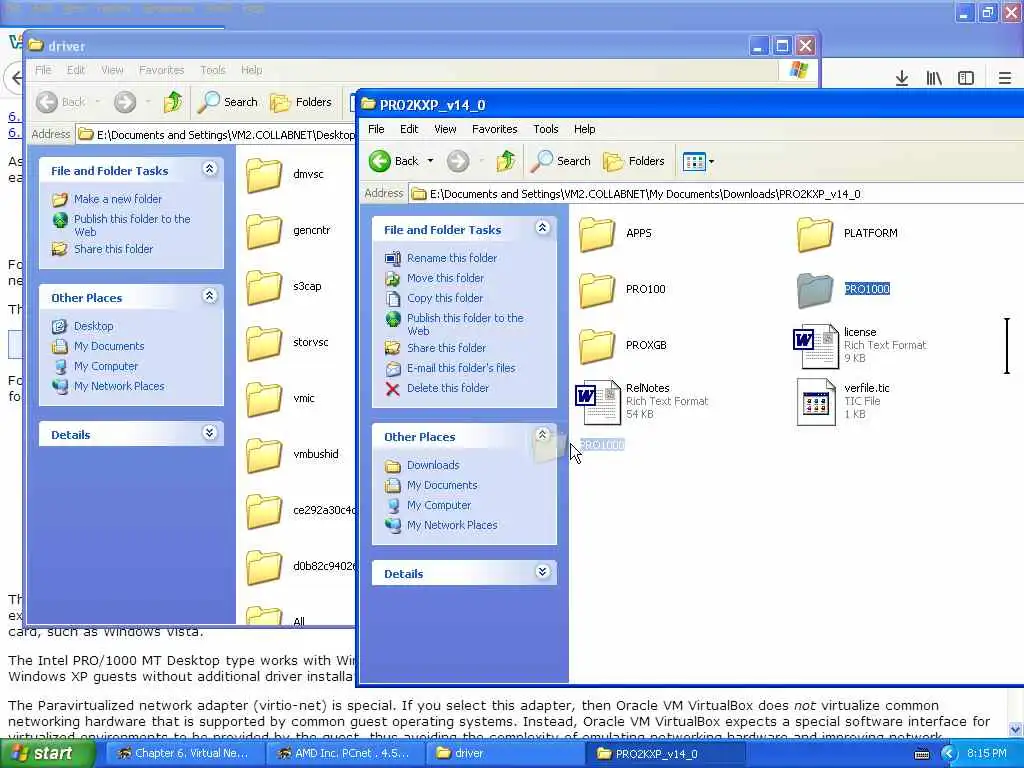The width and height of the screenshot is (1024, 768).
Task: Select the APPS folder
Action: (x=615, y=233)
